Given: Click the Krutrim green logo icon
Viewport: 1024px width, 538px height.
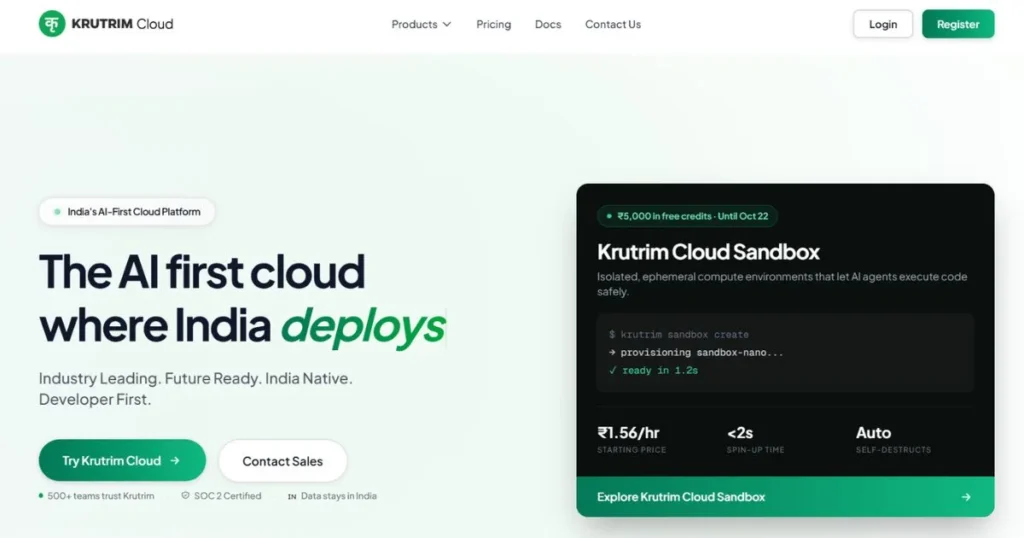Looking at the screenshot, I should (x=52, y=24).
